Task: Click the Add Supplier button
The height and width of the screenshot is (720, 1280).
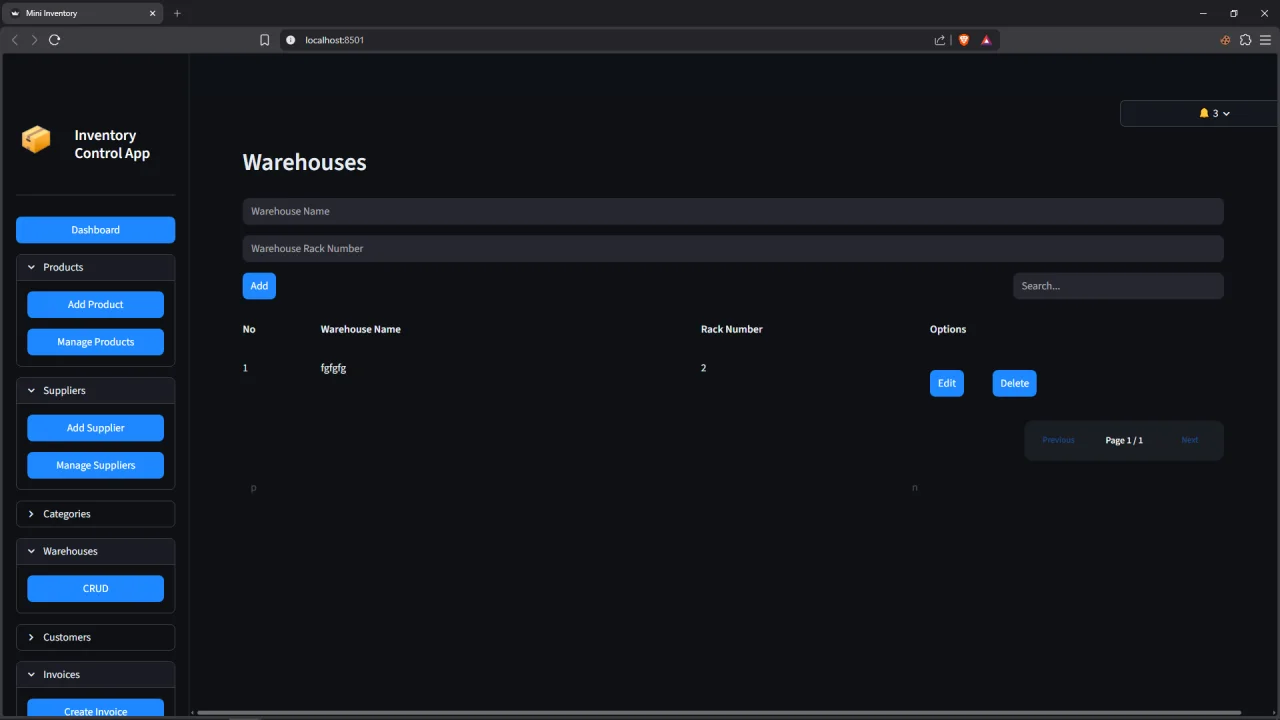Action: pos(95,428)
